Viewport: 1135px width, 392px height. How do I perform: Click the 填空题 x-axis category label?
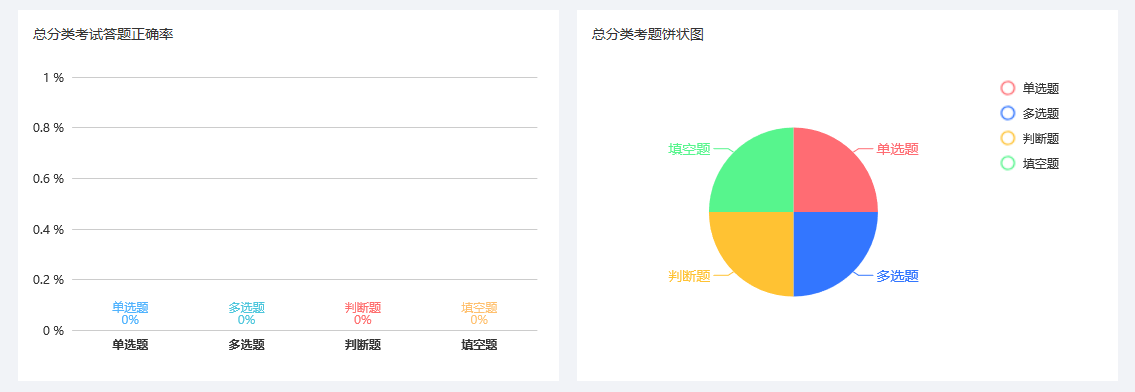pos(479,345)
